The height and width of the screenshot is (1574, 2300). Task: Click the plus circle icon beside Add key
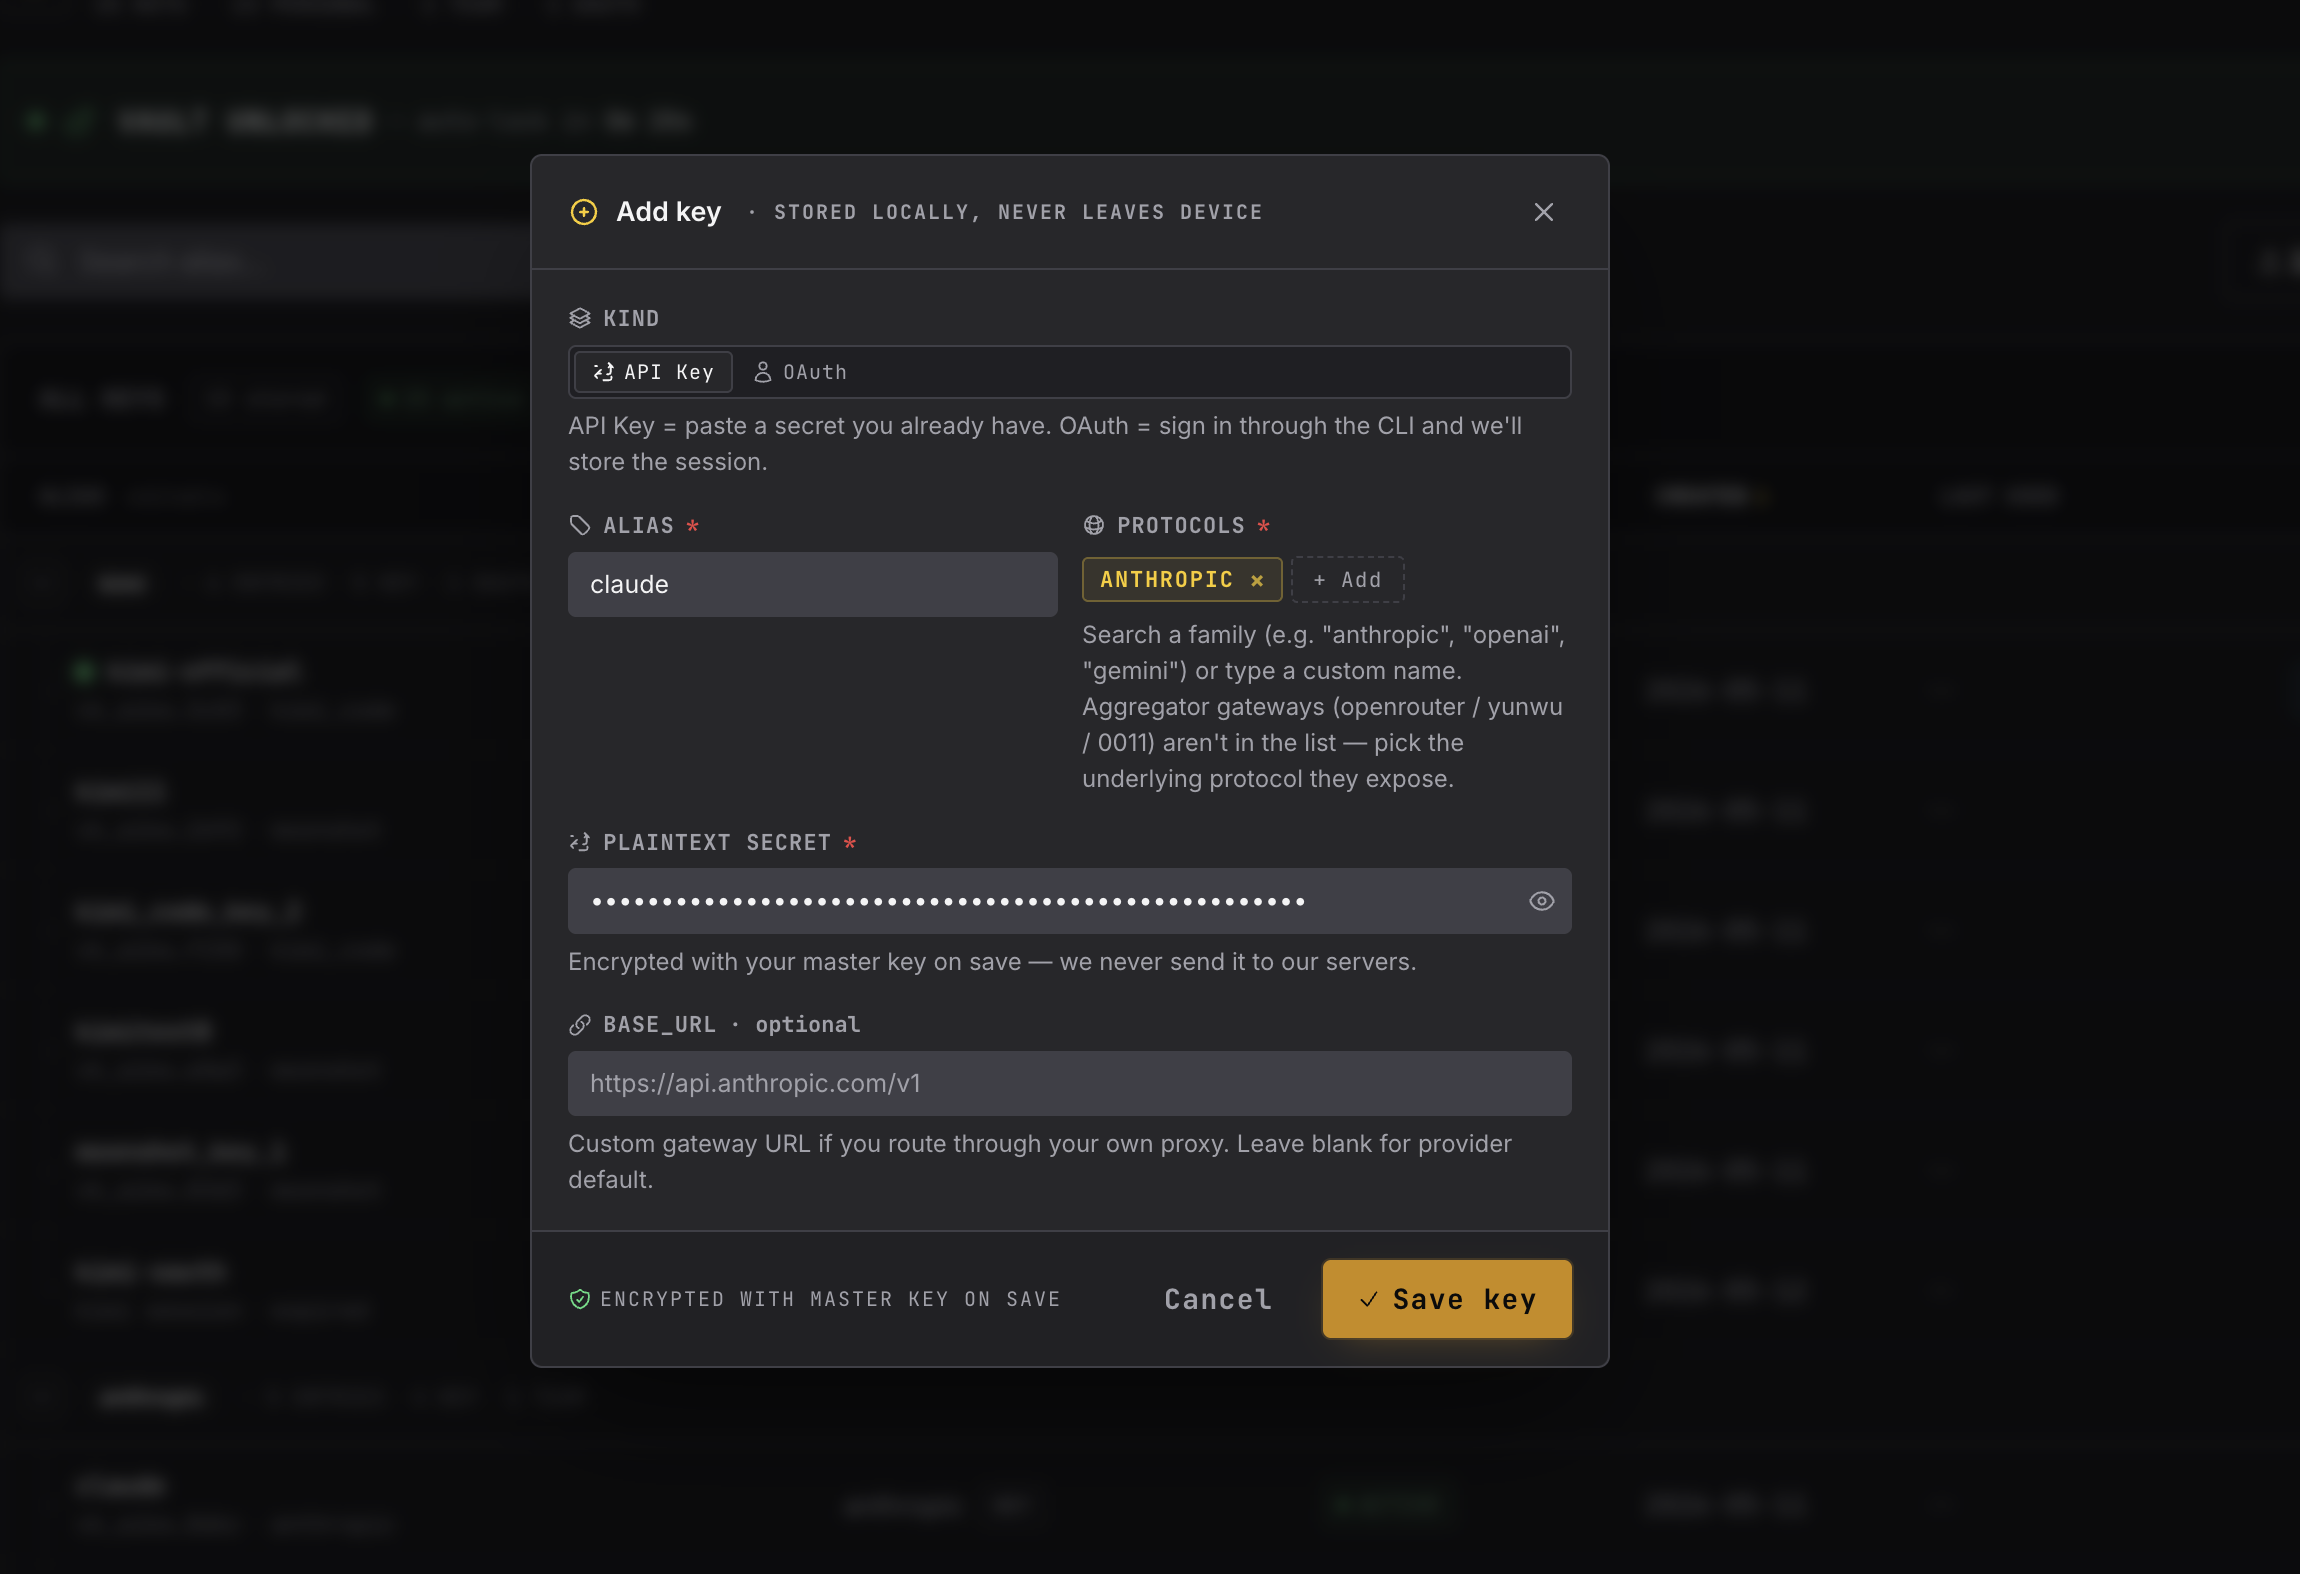tap(584, 212)
